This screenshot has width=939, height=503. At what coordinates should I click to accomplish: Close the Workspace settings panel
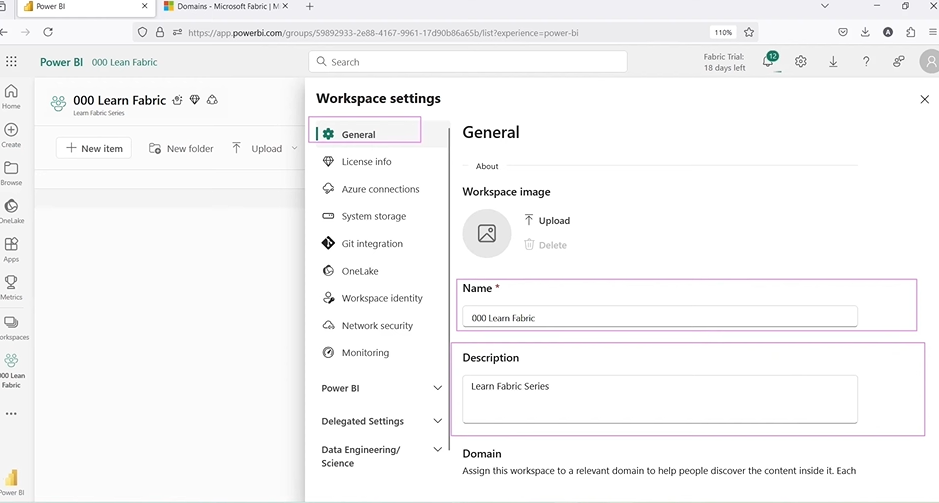click(925, 99)
